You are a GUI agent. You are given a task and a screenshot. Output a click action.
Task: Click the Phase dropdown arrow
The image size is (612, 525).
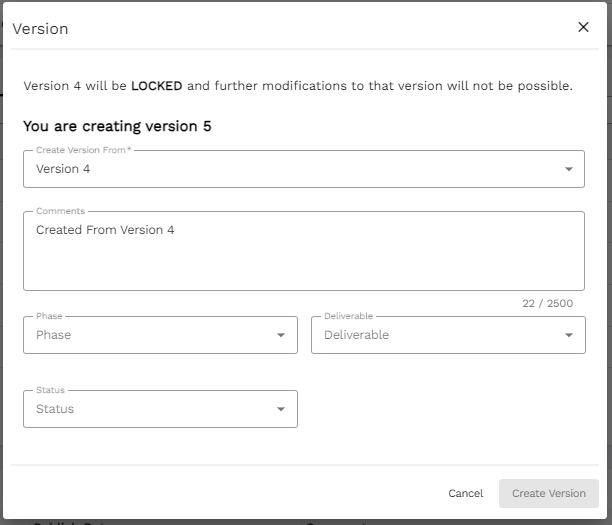pos(281,335)
